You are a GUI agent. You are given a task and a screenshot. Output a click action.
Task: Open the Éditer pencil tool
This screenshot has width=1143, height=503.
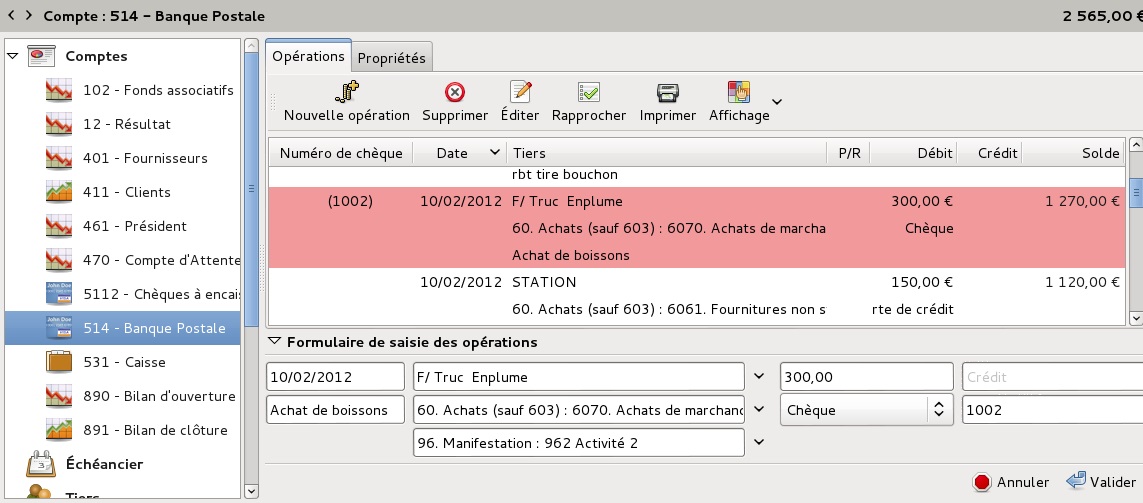click(x=520, y=92)
